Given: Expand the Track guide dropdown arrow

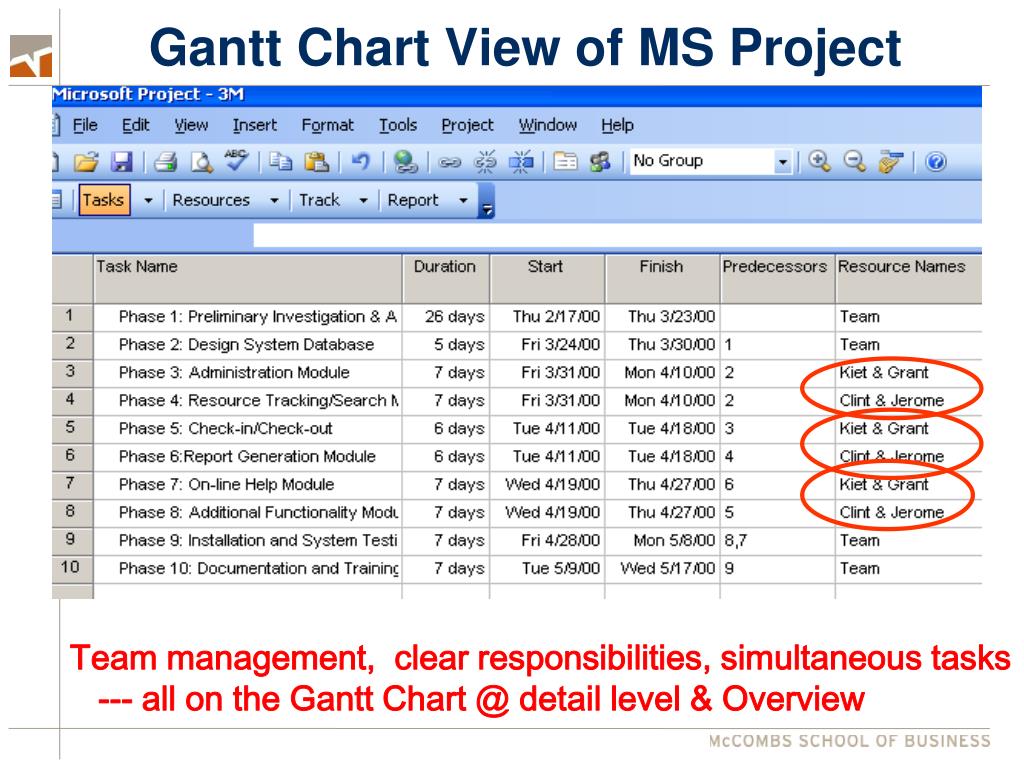Looking at the screenshot, I should [x=363, y=200].
